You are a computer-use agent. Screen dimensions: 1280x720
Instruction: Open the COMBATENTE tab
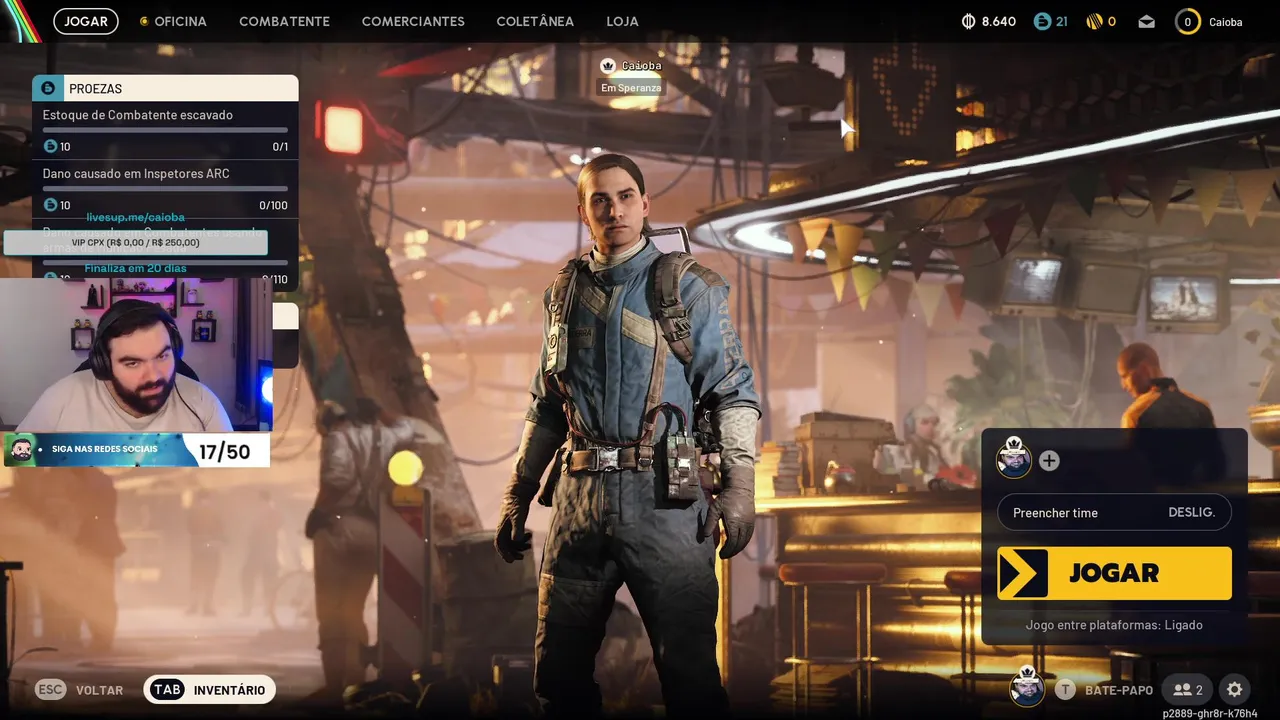(x=284, y=21)
